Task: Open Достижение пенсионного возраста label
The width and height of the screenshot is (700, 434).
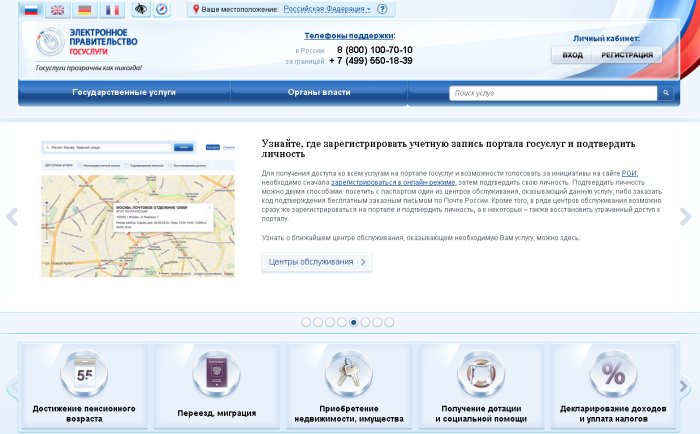Action: 84,413
